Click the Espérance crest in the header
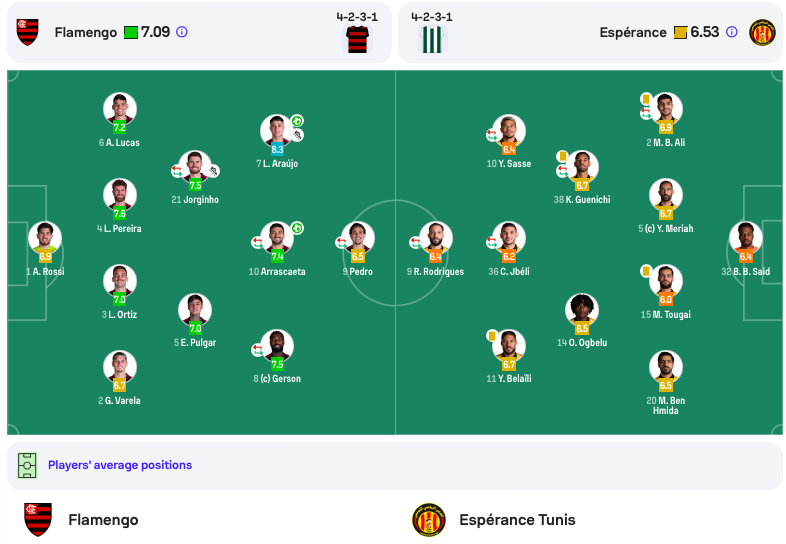The height and width of the screenshot is (544, 786). (x=762, y=33)
